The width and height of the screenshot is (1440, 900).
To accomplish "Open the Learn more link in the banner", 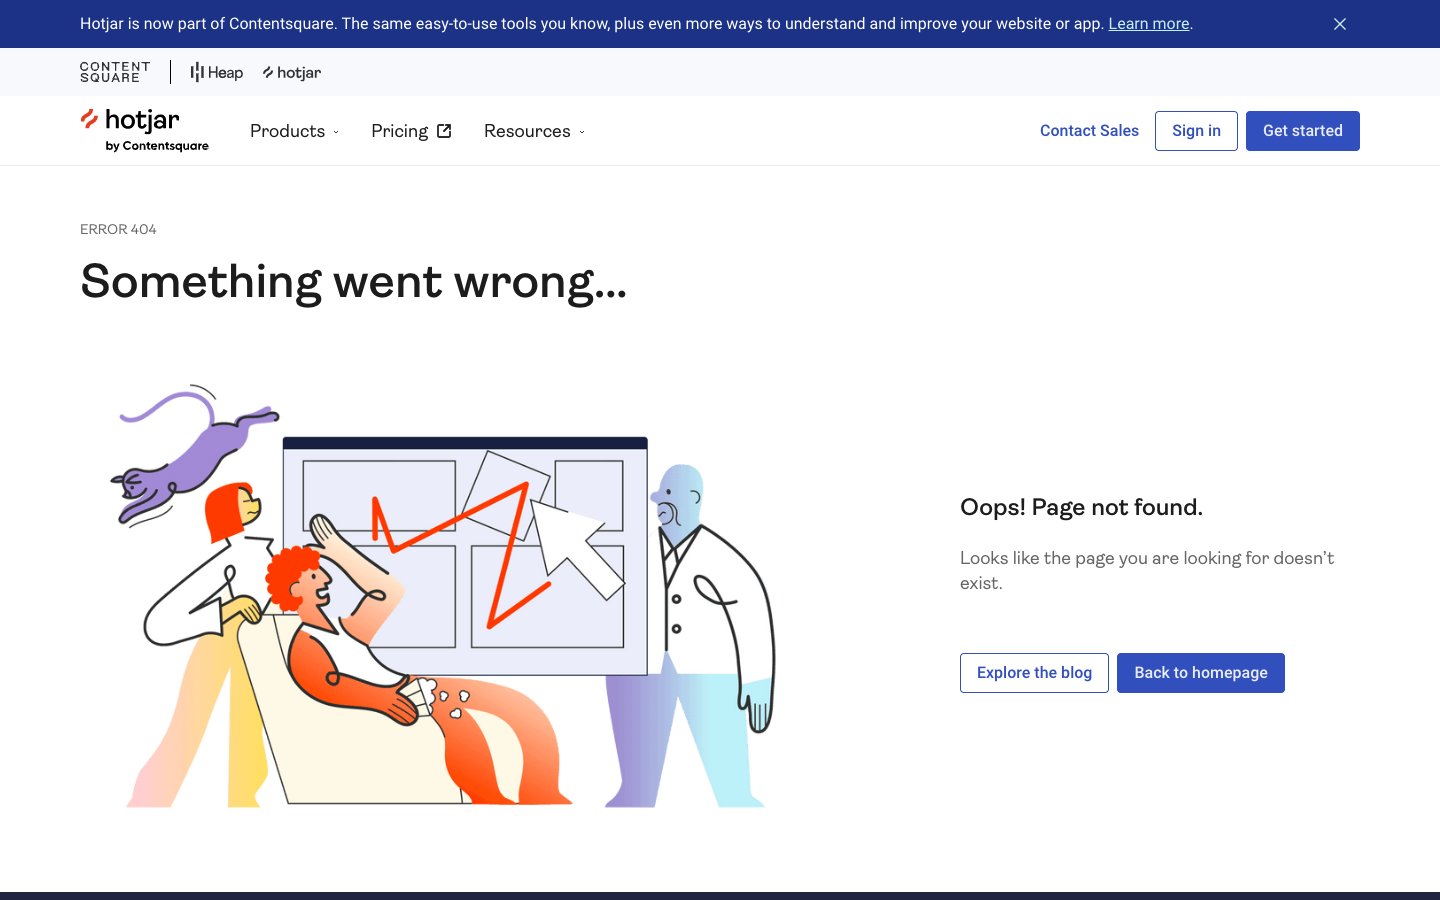I will point(1148,24).
